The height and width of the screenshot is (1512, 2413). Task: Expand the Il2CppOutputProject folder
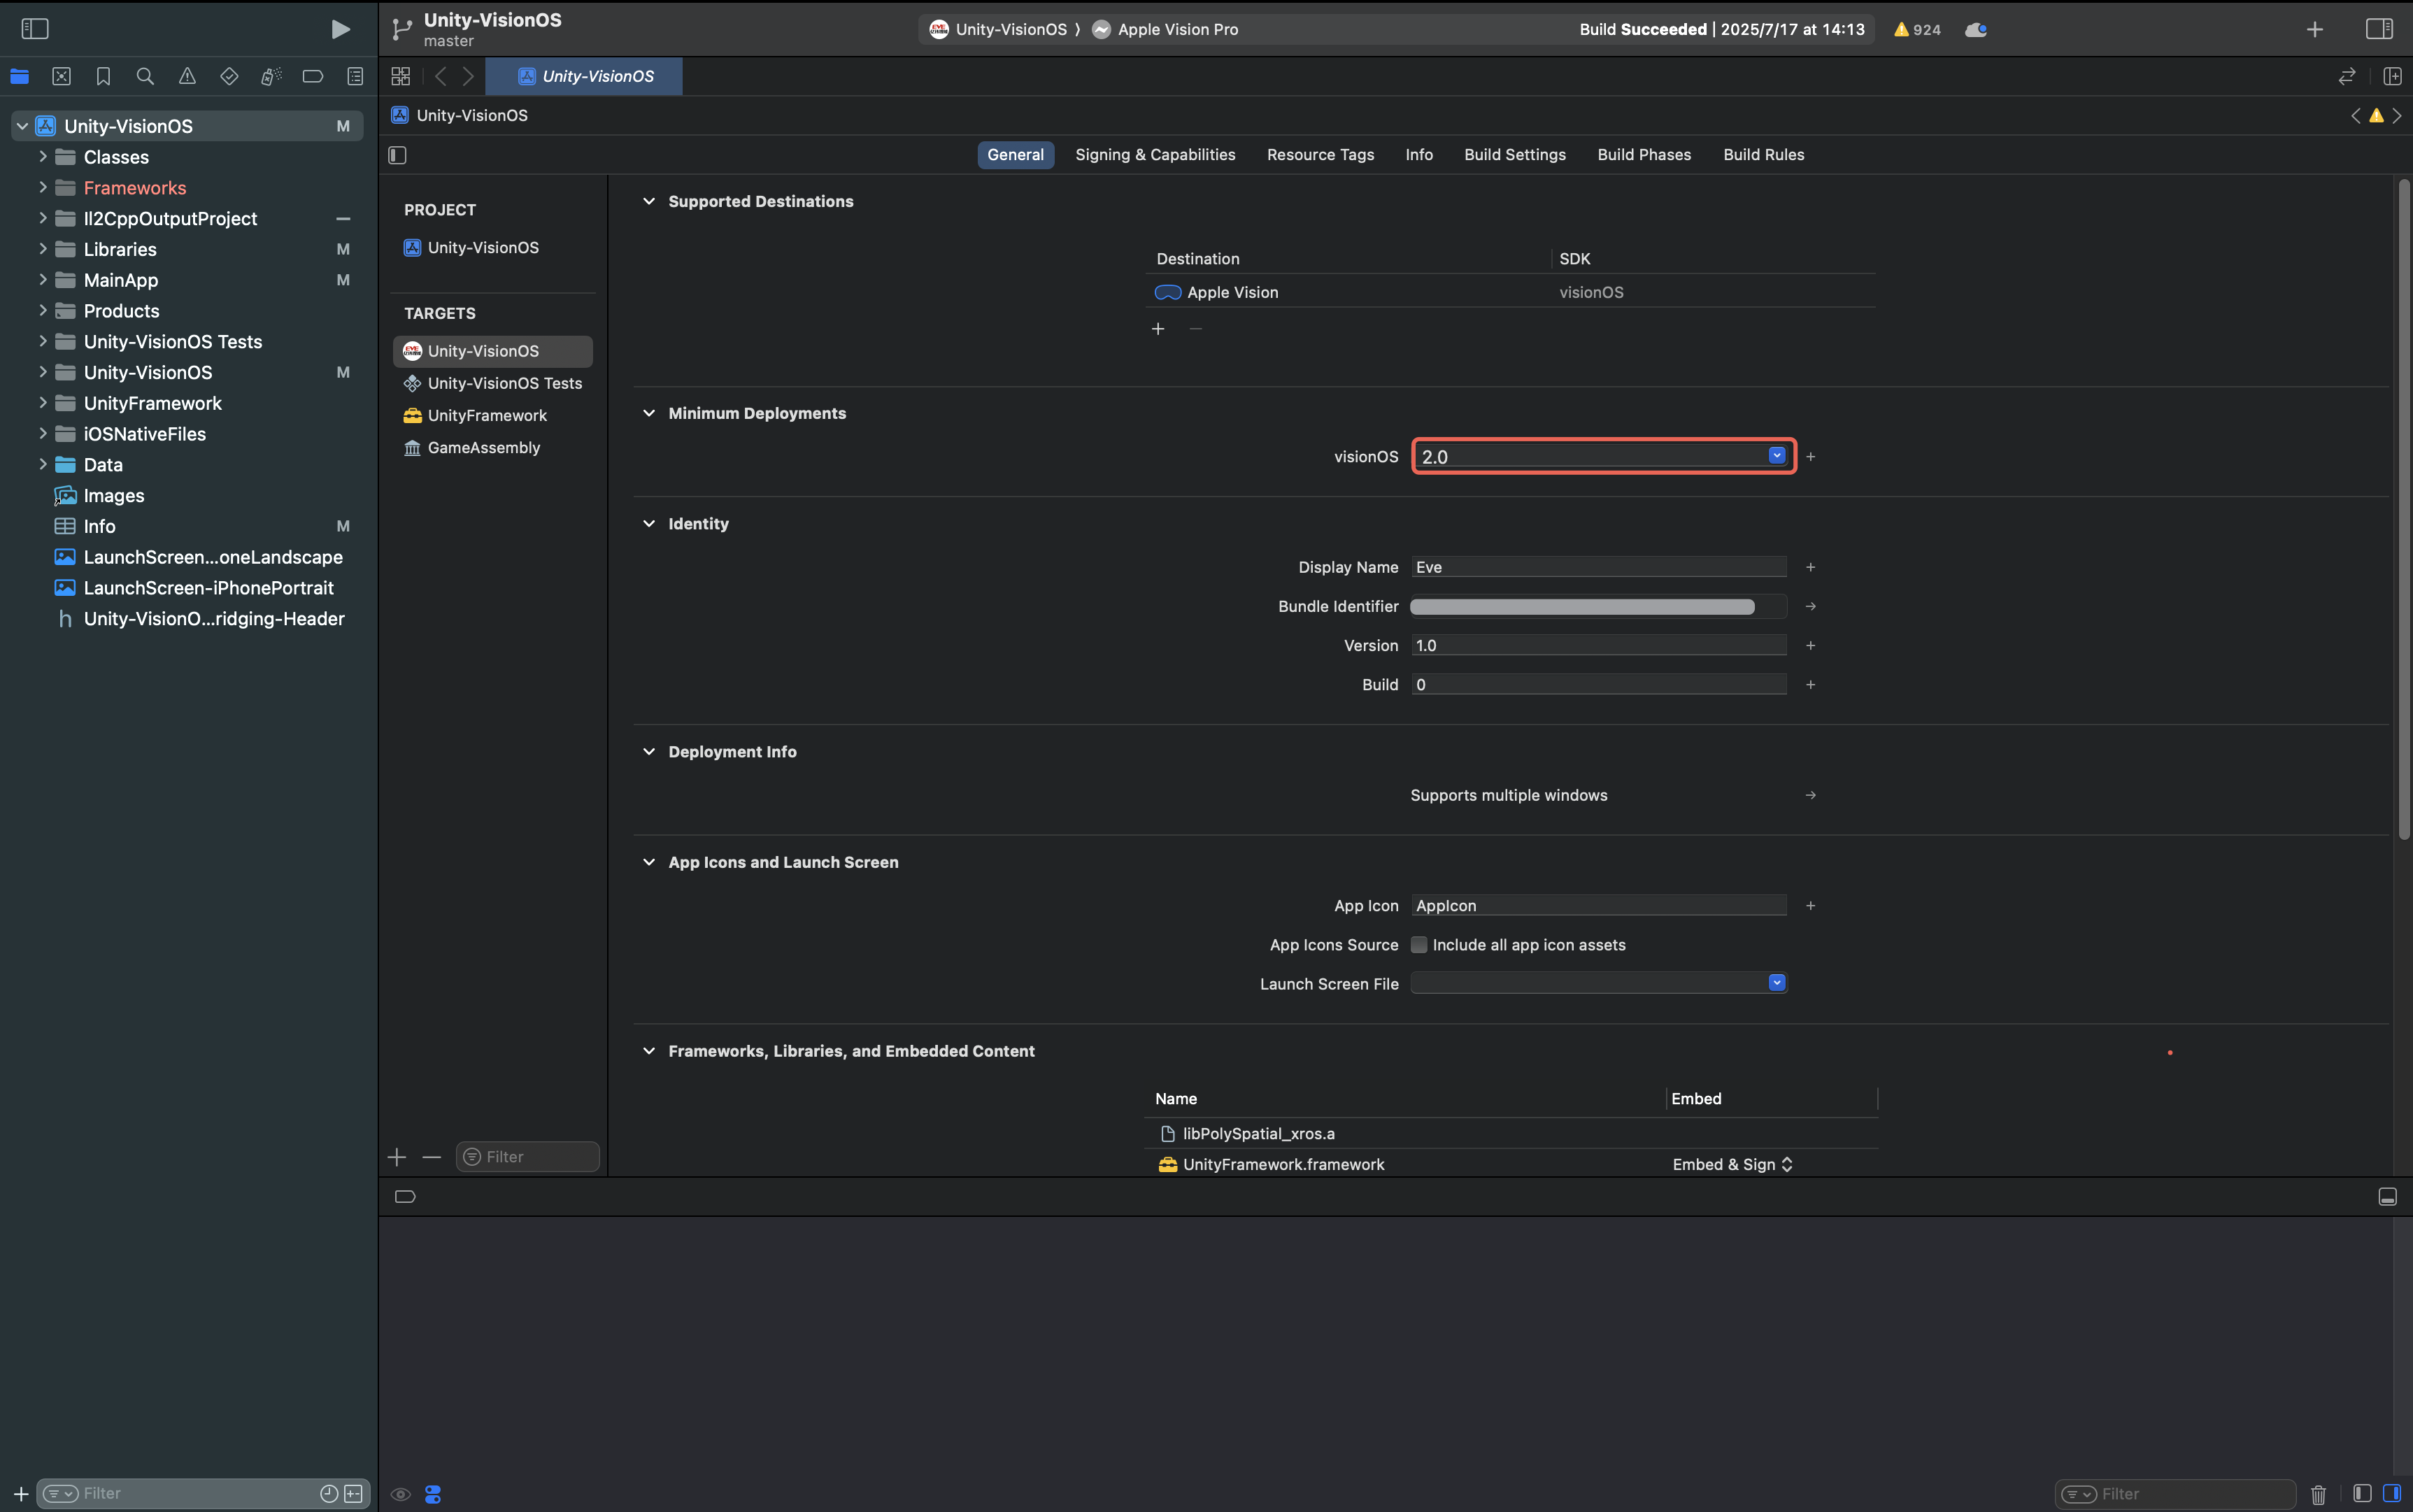[x=42, y=218]
